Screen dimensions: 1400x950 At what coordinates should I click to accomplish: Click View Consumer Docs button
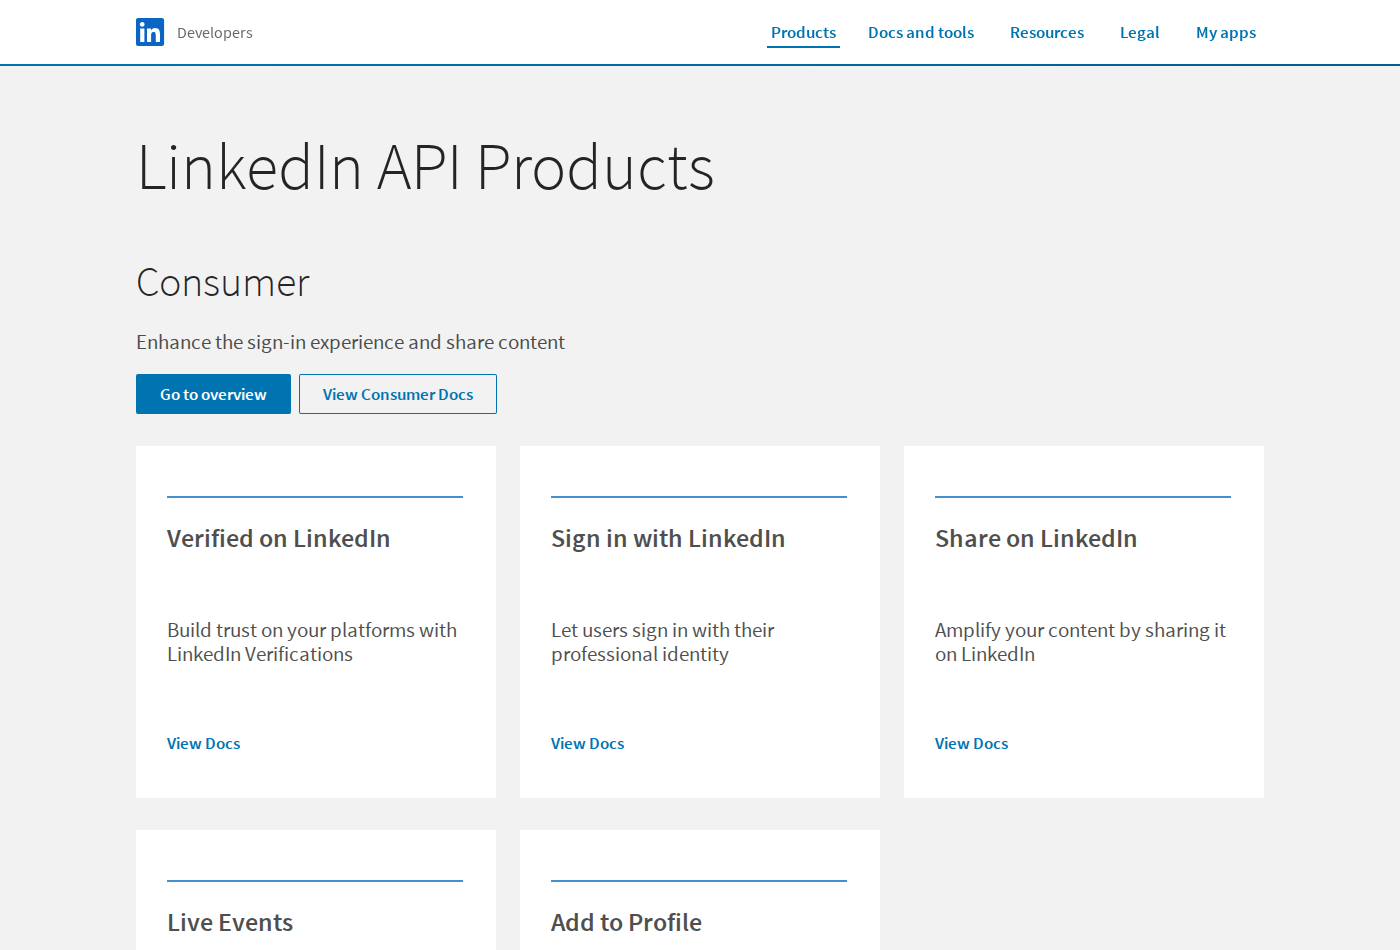click(398, 394)
